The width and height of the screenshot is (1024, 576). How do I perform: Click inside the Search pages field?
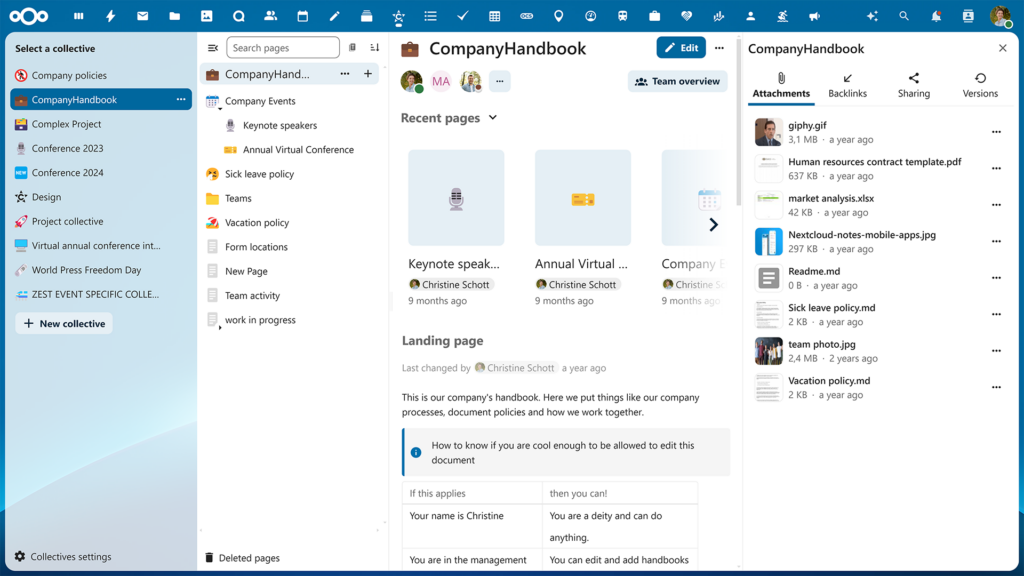283,47
